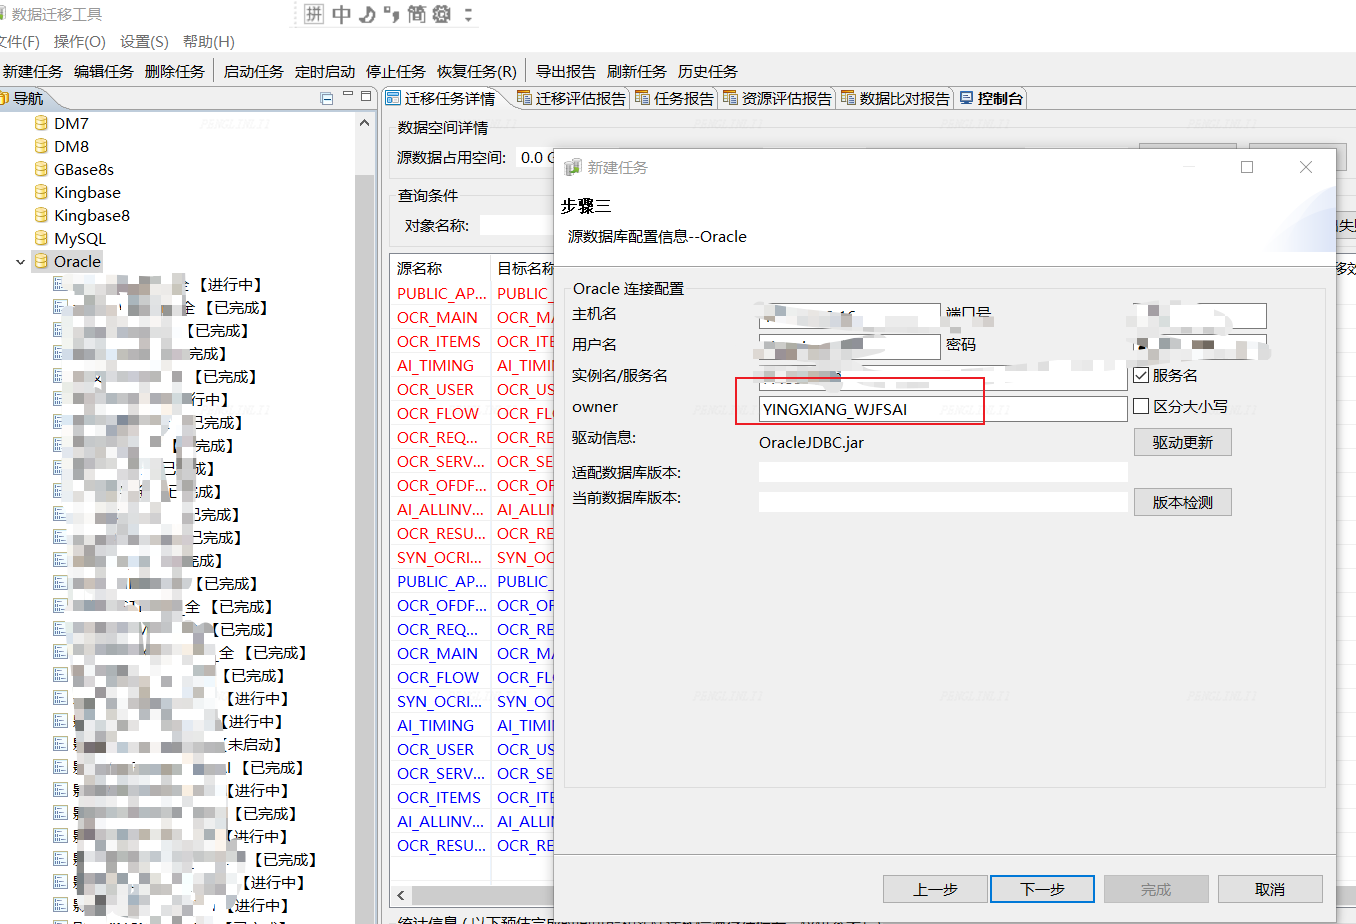1356x924 pixels.
Task: Open the 操作(O) menu
Action: 79,41
